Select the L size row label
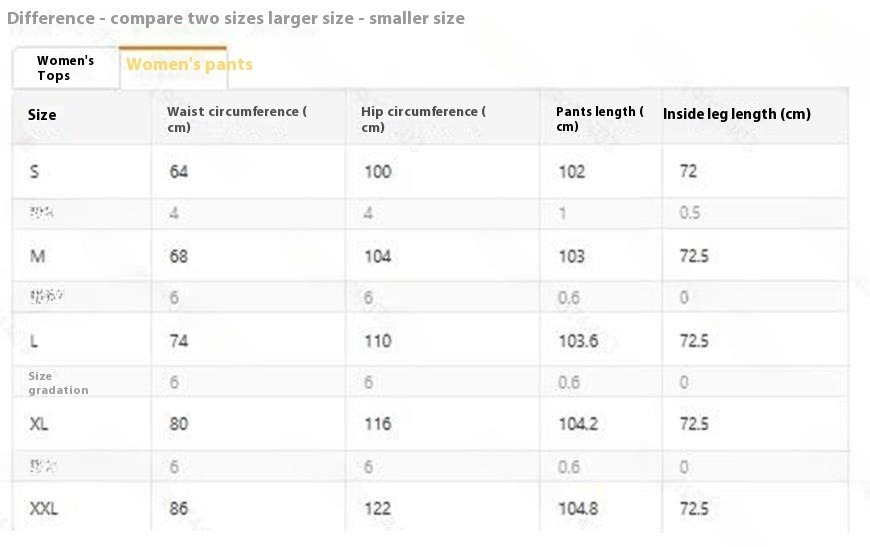870x547 pixels. pos(34,341)
